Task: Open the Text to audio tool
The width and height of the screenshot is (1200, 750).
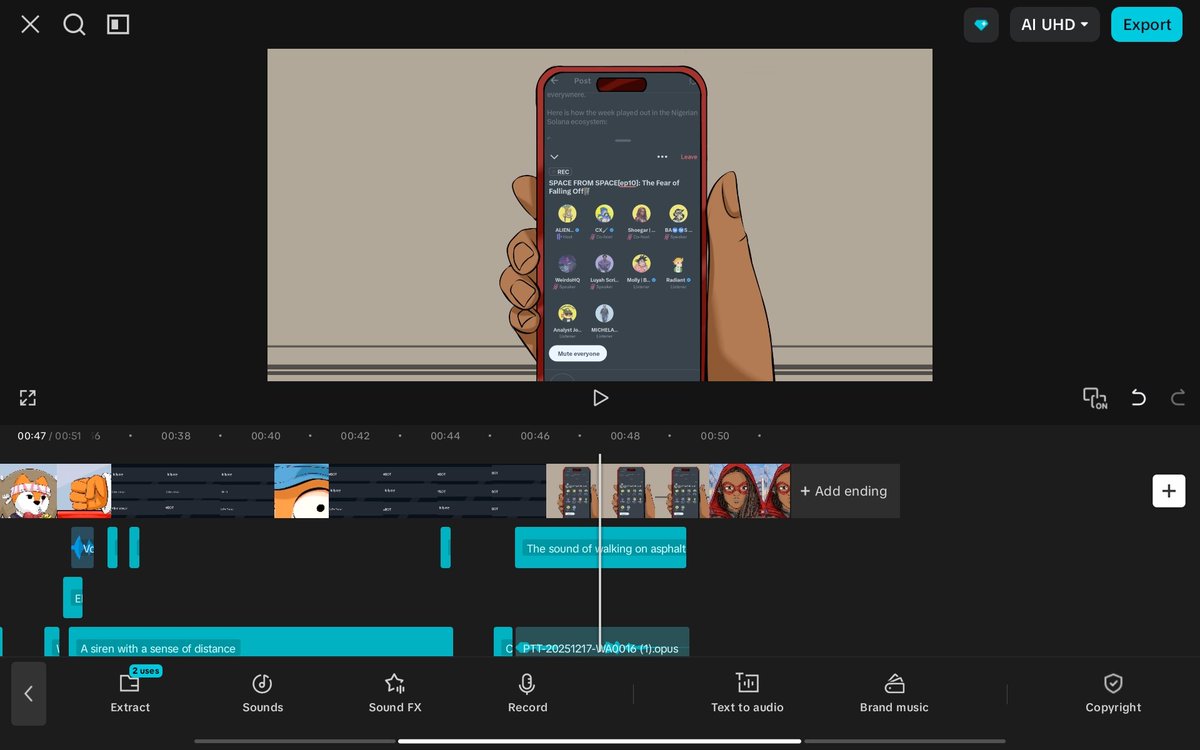Action: [747, 693]
